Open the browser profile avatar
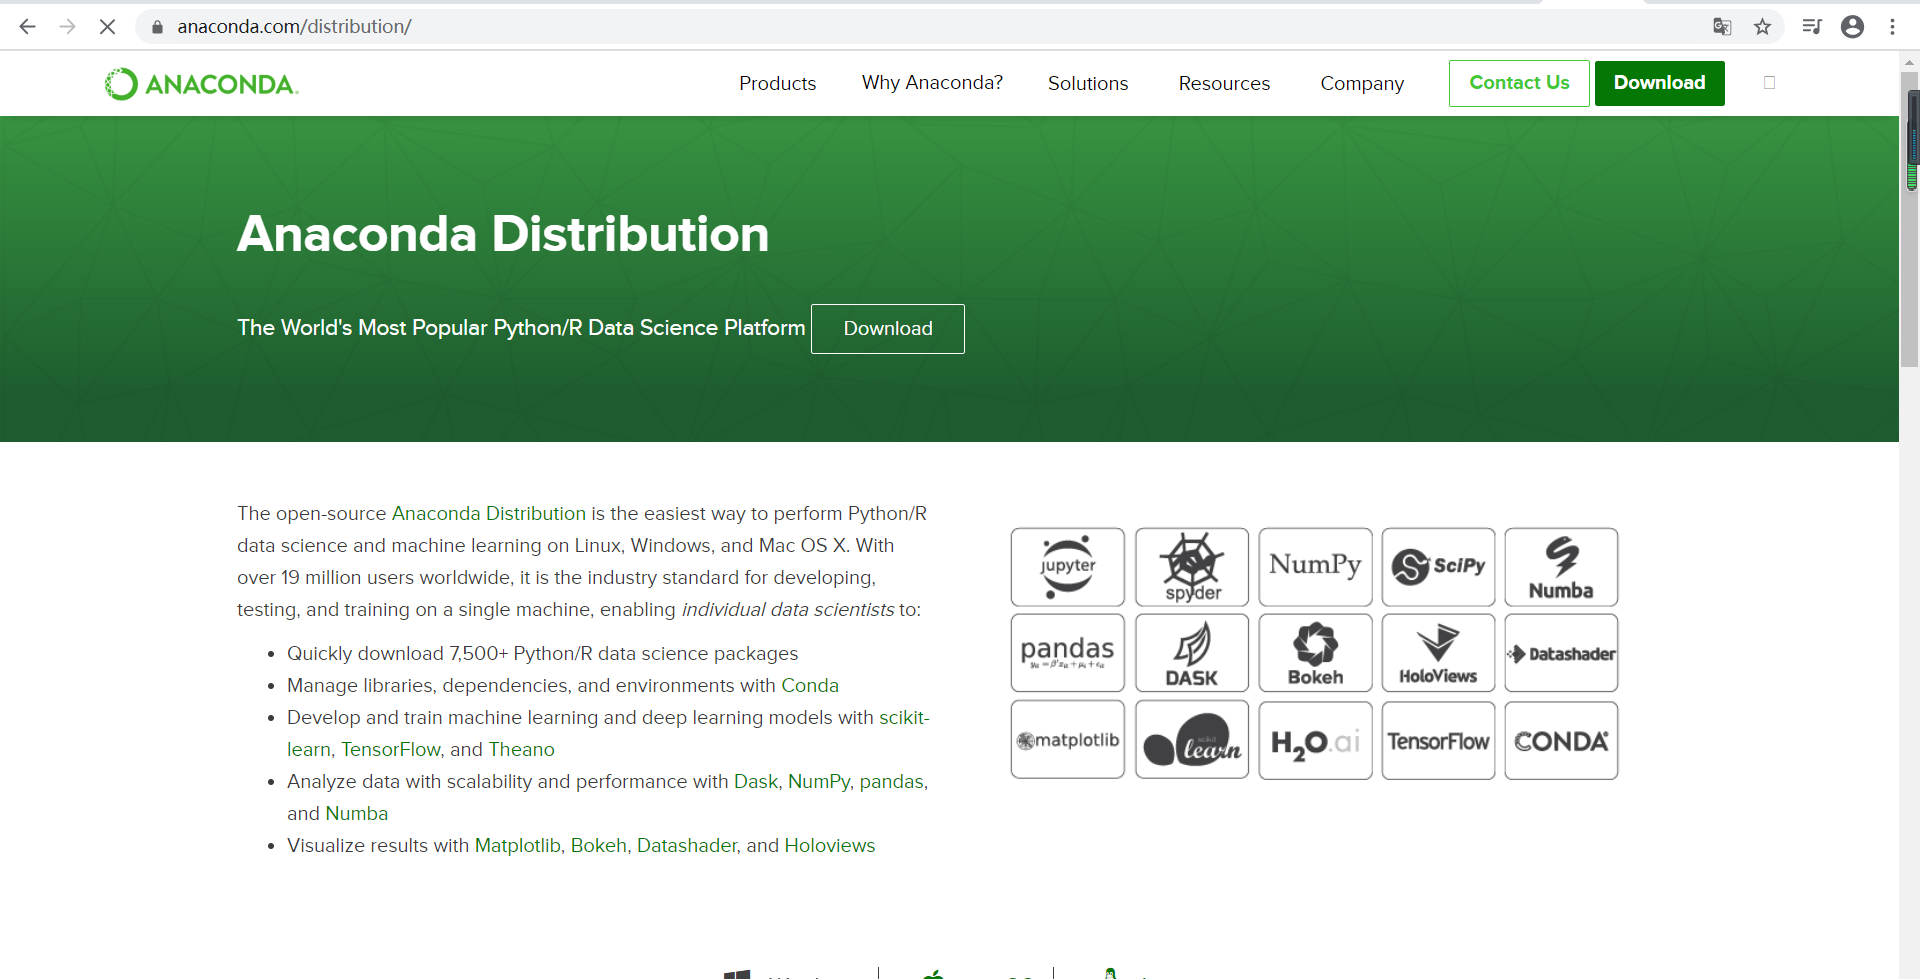 [1852, 27]
